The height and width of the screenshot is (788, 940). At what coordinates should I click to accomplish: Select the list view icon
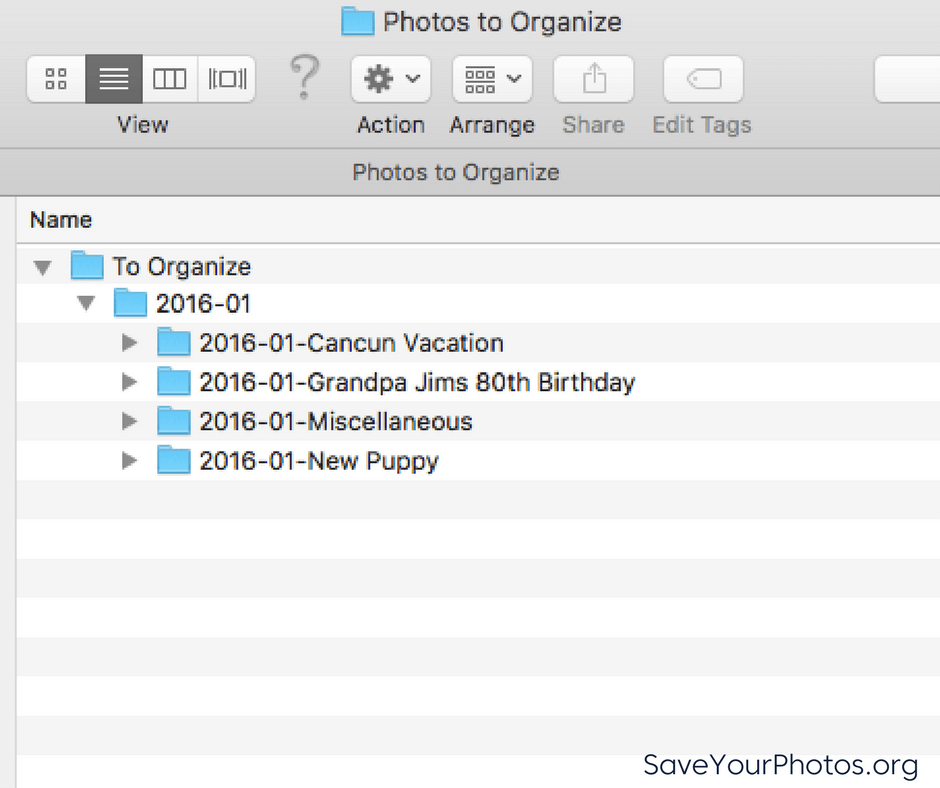113,79
